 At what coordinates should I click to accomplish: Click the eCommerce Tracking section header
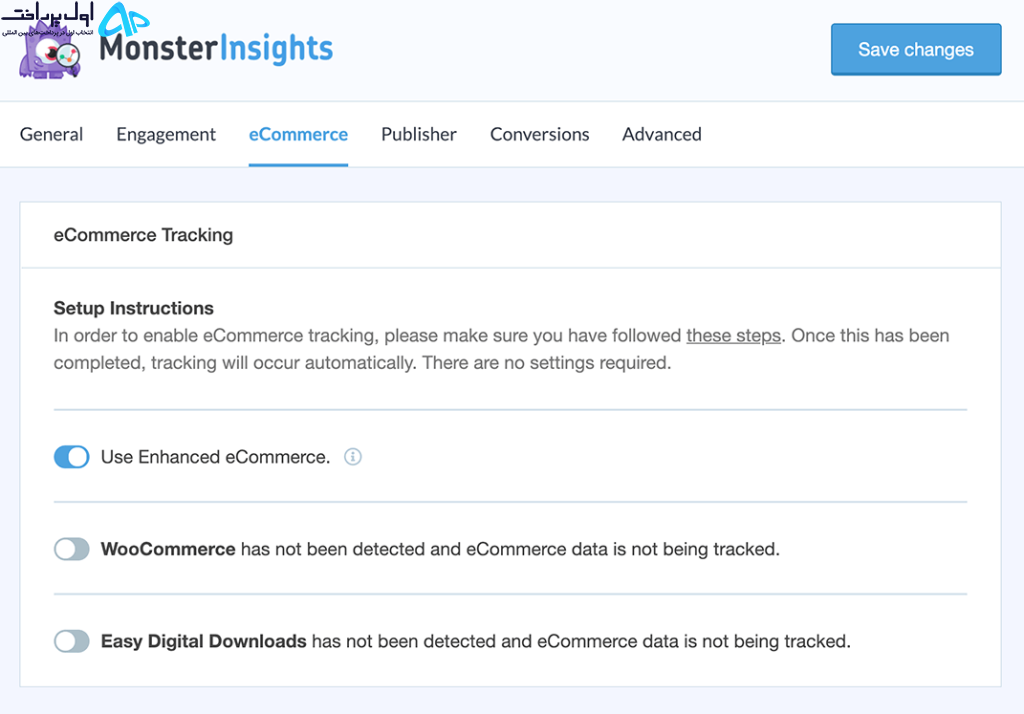click(x=143, y=235)
